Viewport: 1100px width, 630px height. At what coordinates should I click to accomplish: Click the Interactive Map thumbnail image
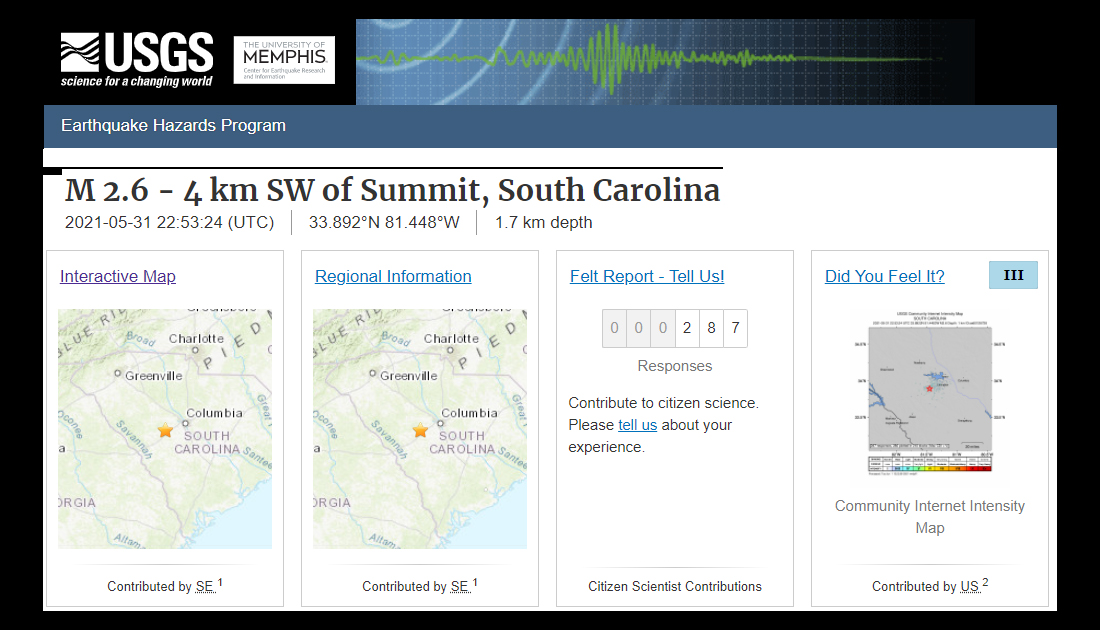[165, 429]
